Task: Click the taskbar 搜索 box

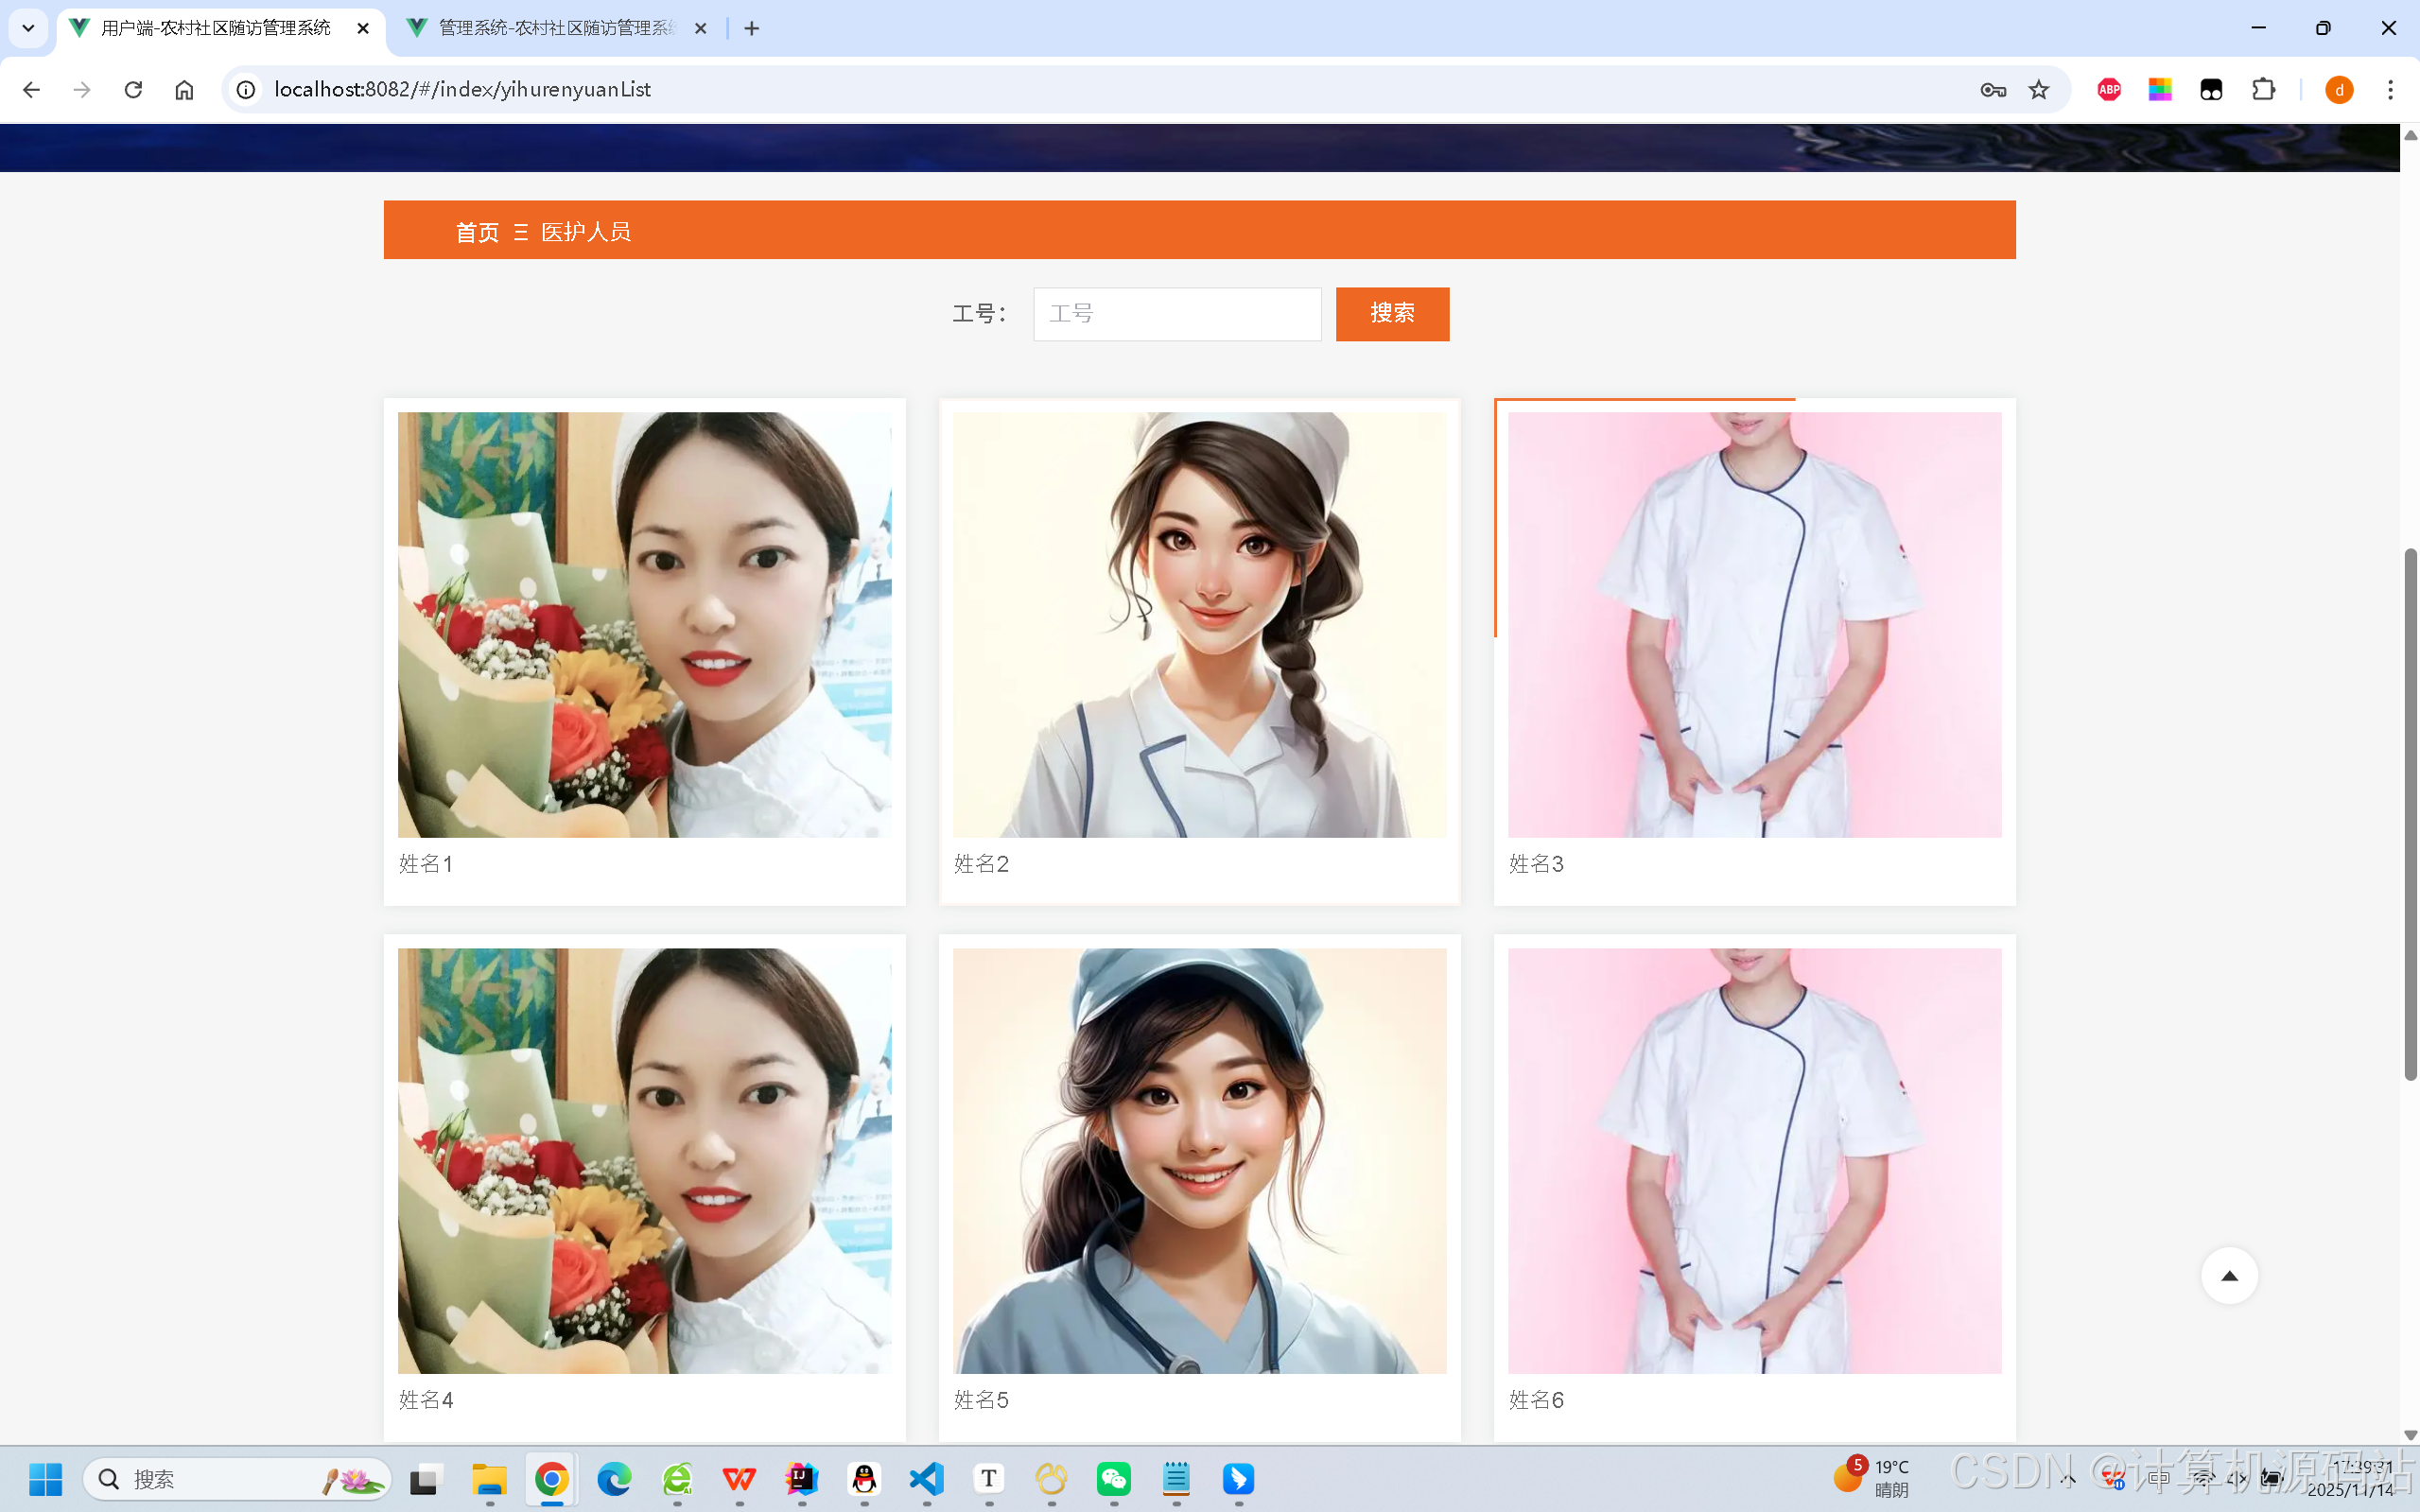Action: coord(237,1479)
